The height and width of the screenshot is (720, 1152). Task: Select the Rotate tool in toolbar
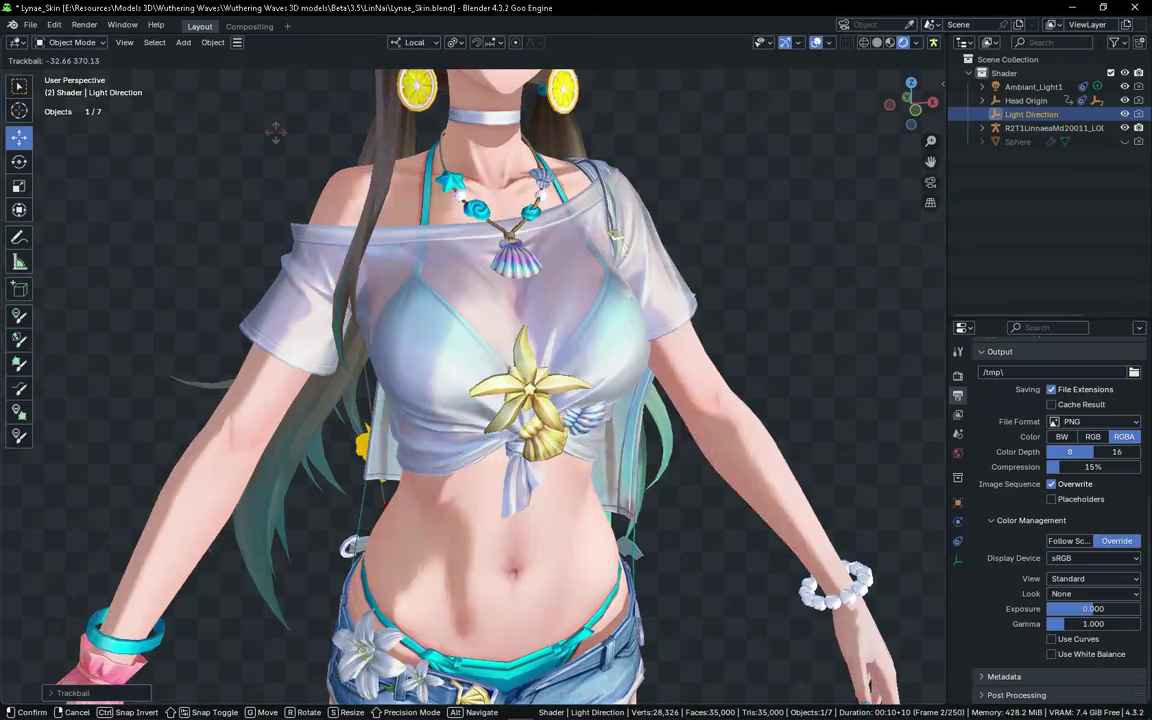(x=19, y=162)
